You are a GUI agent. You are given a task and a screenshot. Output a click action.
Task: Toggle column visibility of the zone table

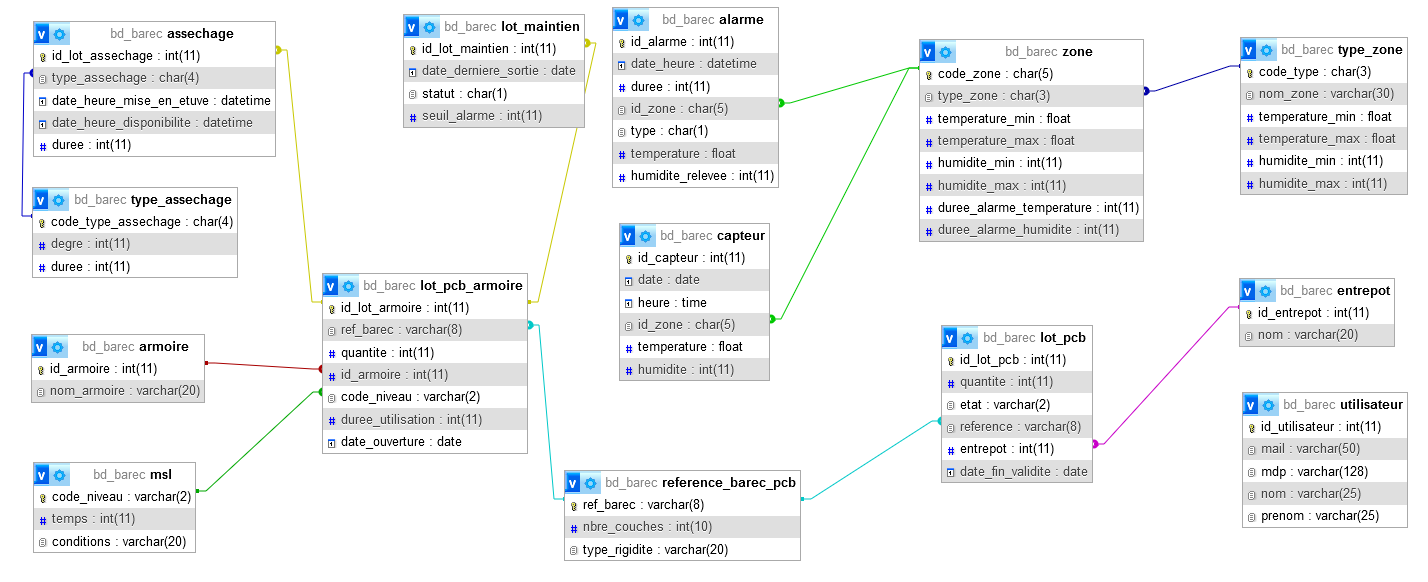tap(929, 52)
